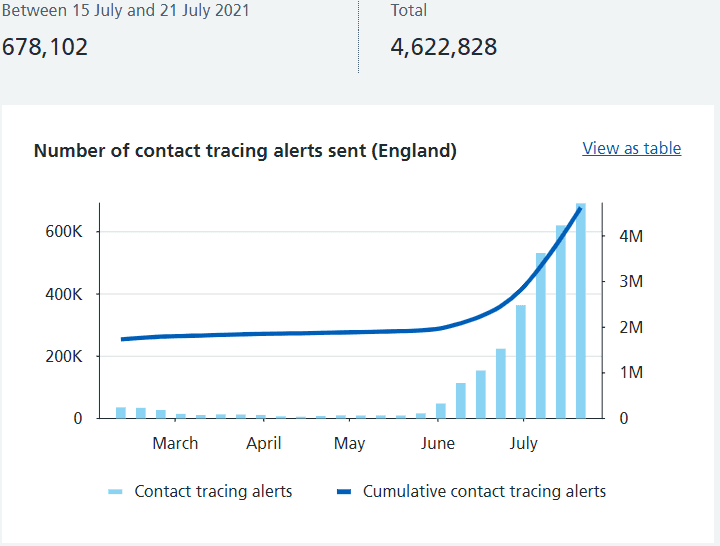720x546 pixels.
Task: Click the dark blue legend line swatch
Action: (x=344, y=492)
